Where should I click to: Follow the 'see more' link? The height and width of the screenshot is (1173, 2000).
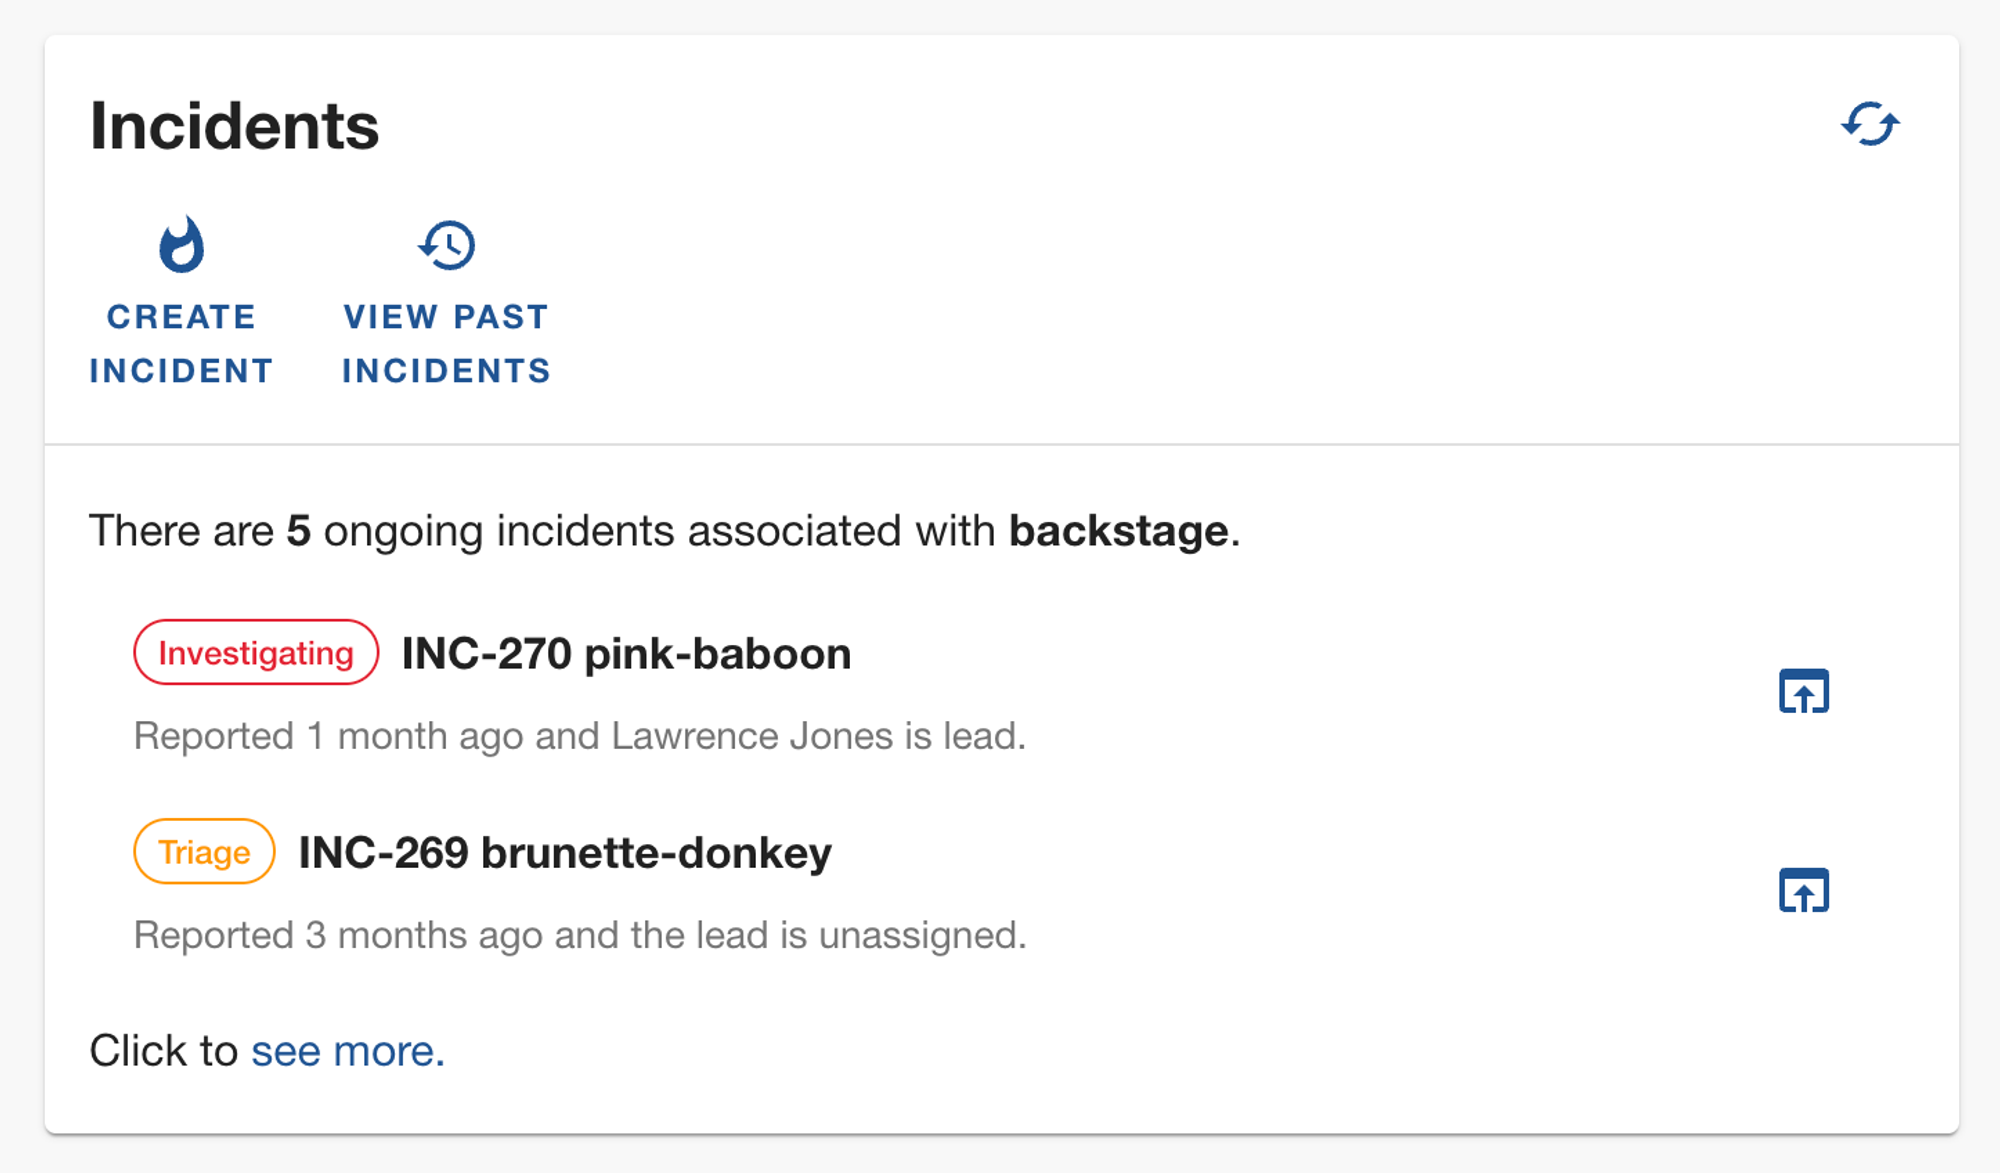tap(347, 1051)
